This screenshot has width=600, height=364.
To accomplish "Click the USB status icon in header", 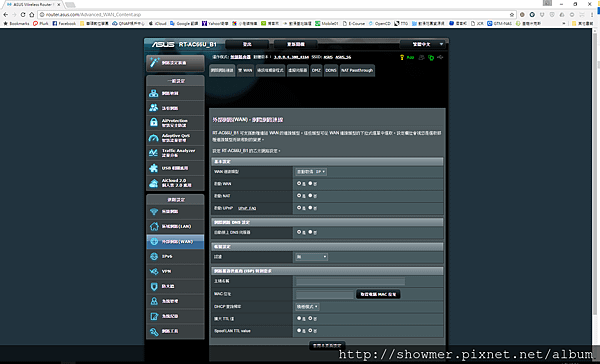I will tap(440, 57).
